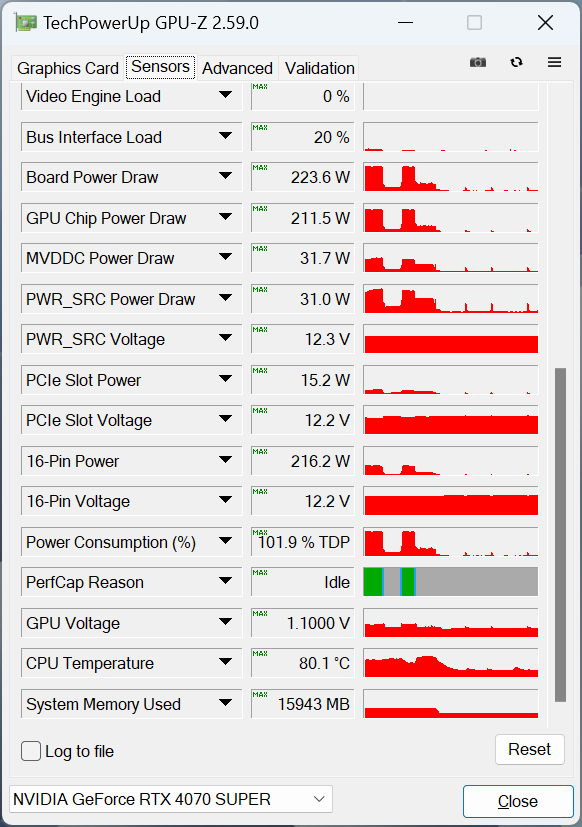Select the Sensors tab
The image size is (582, 827).
pyautogui.click(x=160, y=67)
